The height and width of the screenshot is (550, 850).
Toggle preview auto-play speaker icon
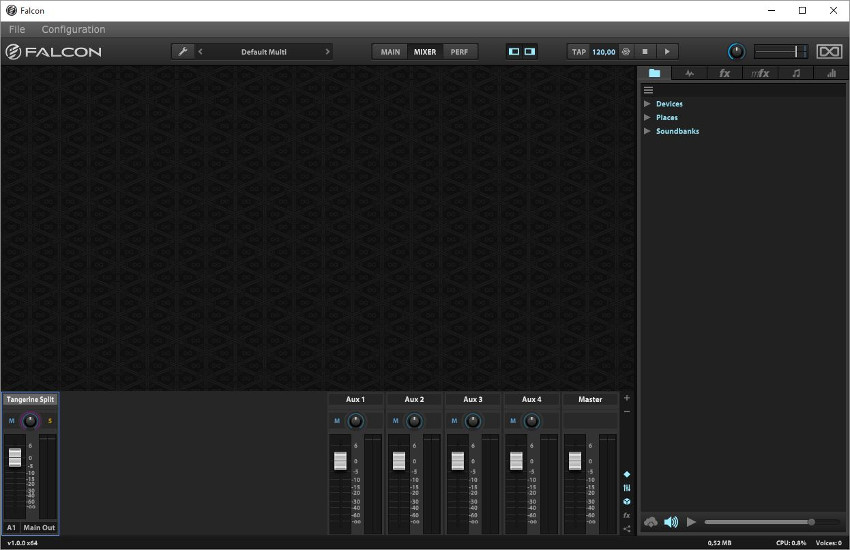coord(671,522)
